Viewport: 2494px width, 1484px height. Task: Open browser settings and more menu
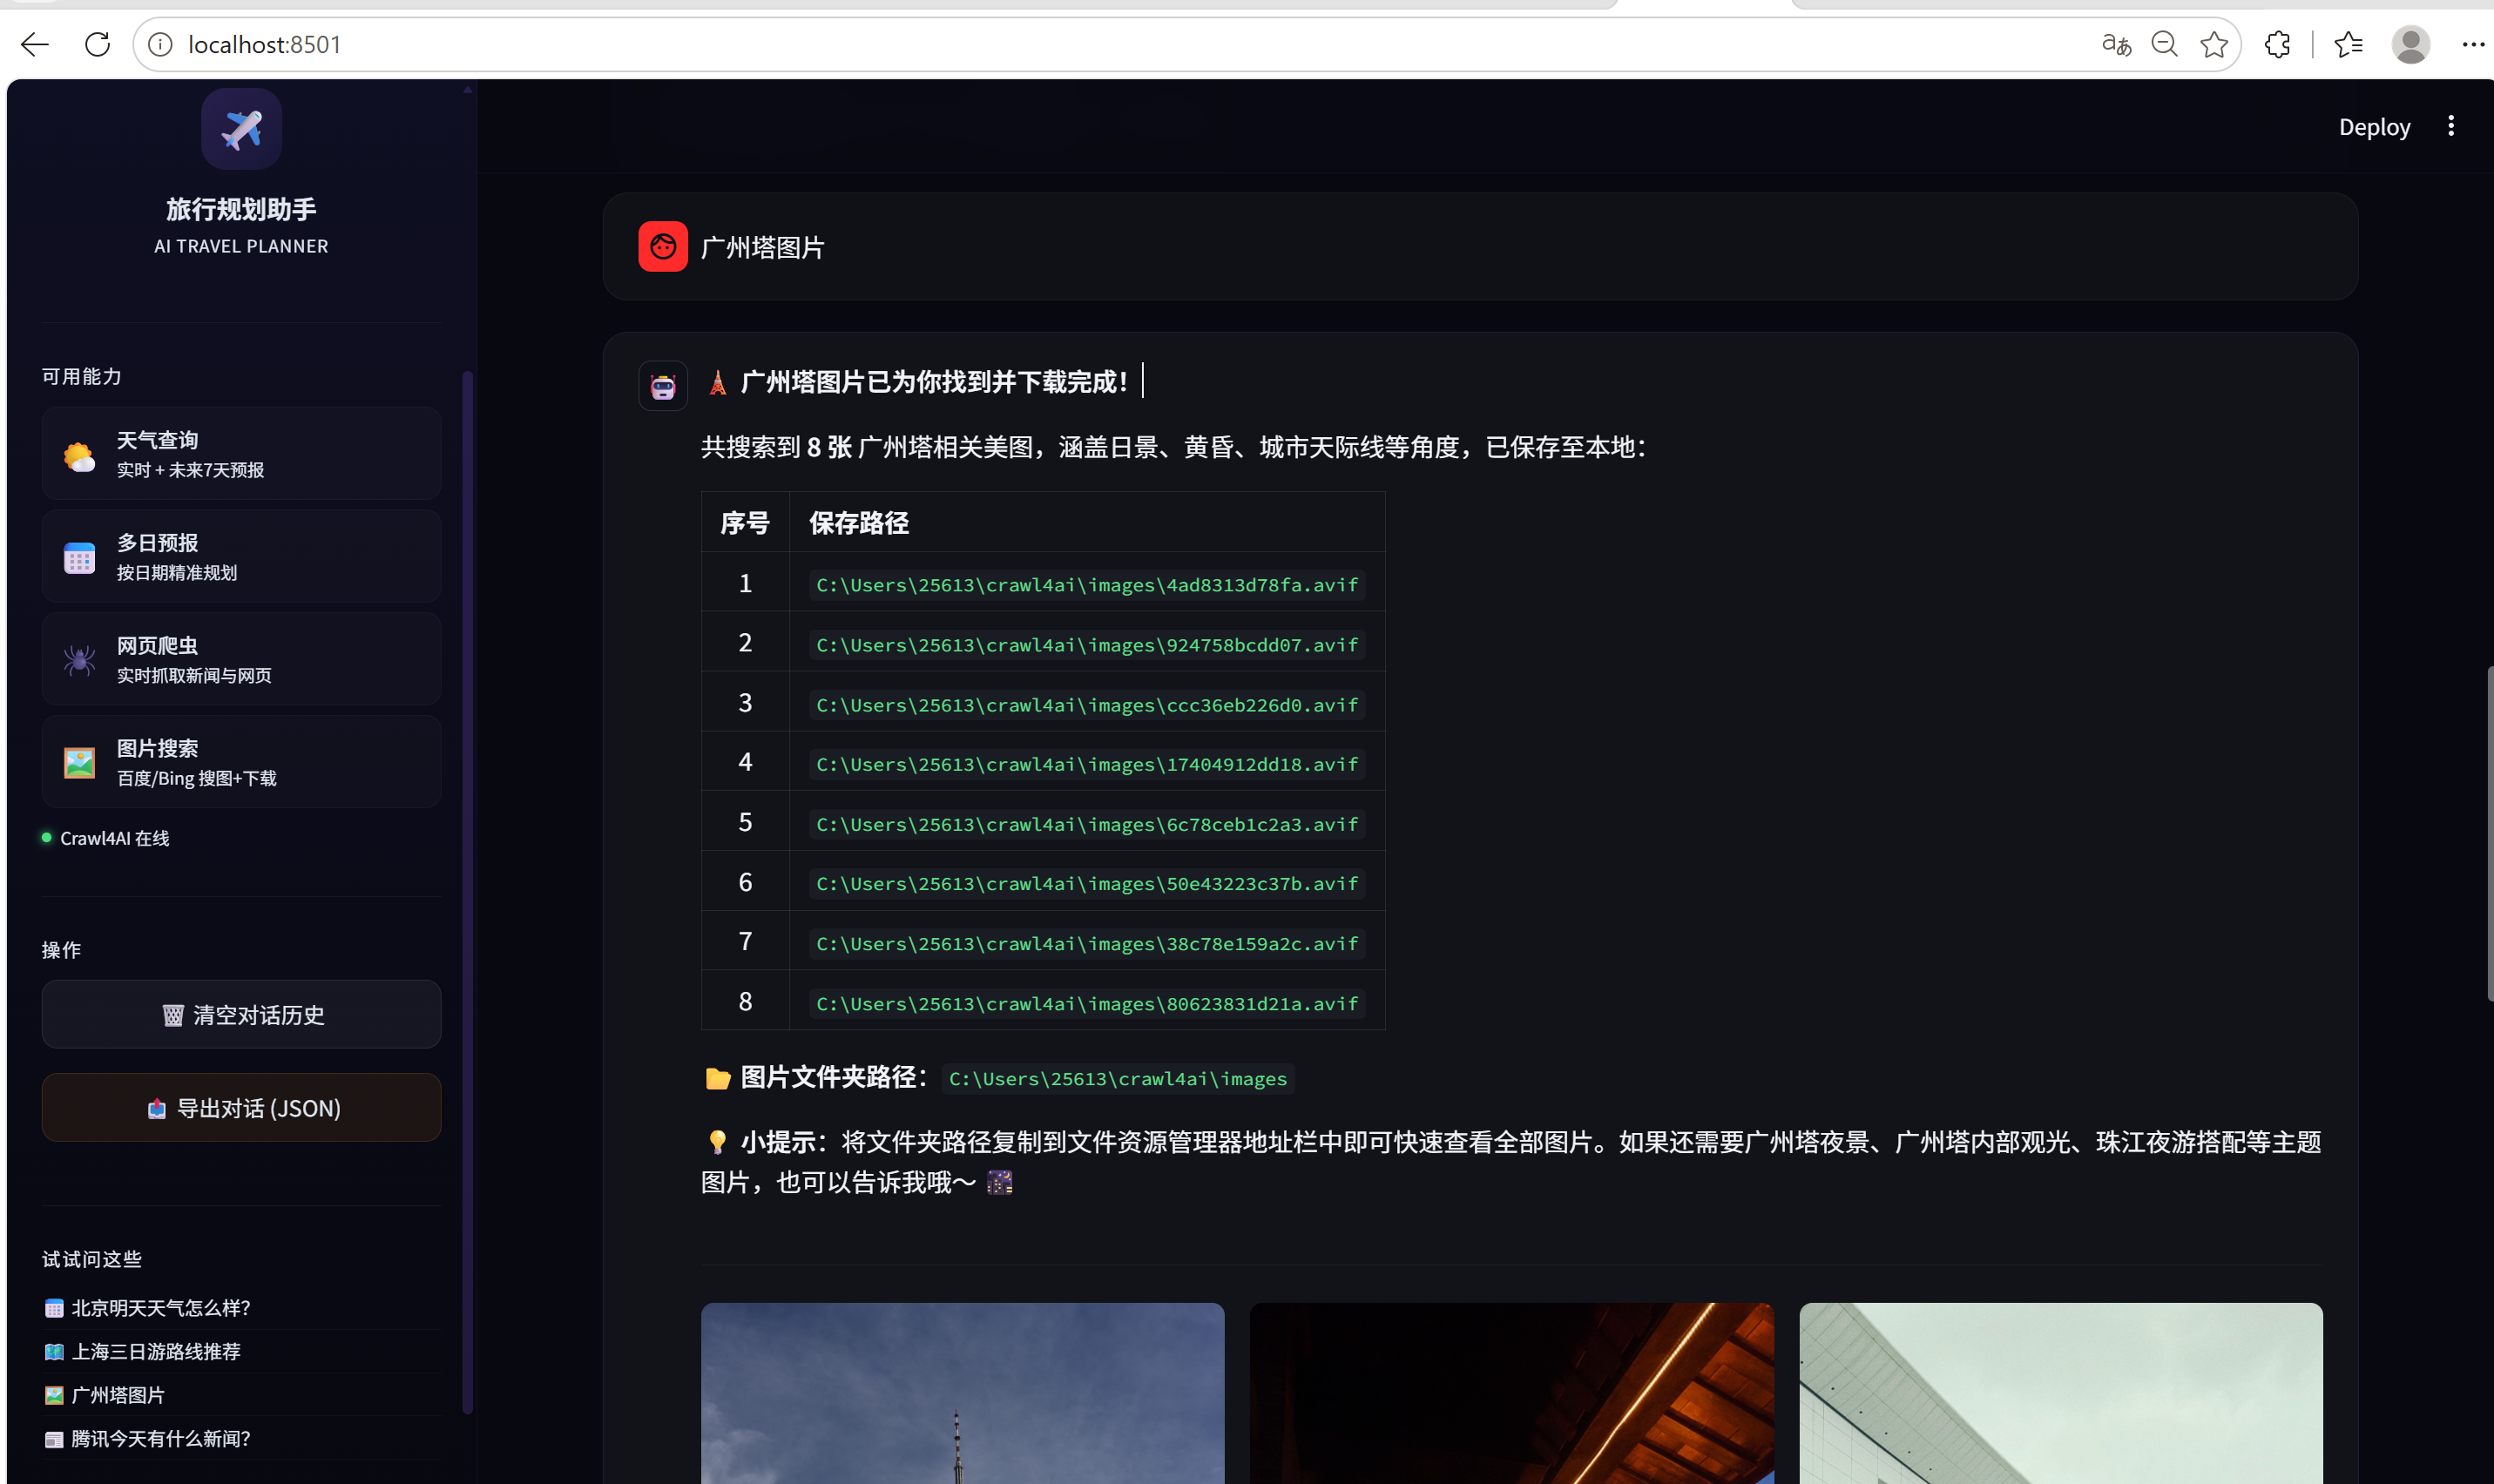click(x=2473, y=44)
